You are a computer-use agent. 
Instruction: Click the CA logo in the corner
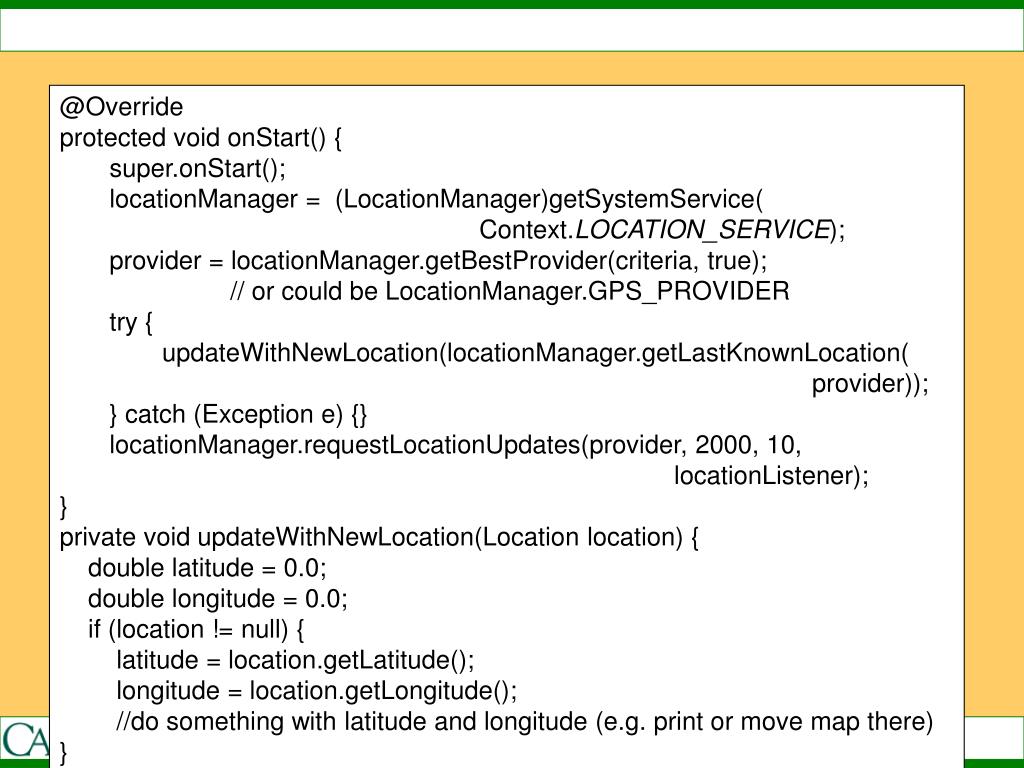[24, 739]
